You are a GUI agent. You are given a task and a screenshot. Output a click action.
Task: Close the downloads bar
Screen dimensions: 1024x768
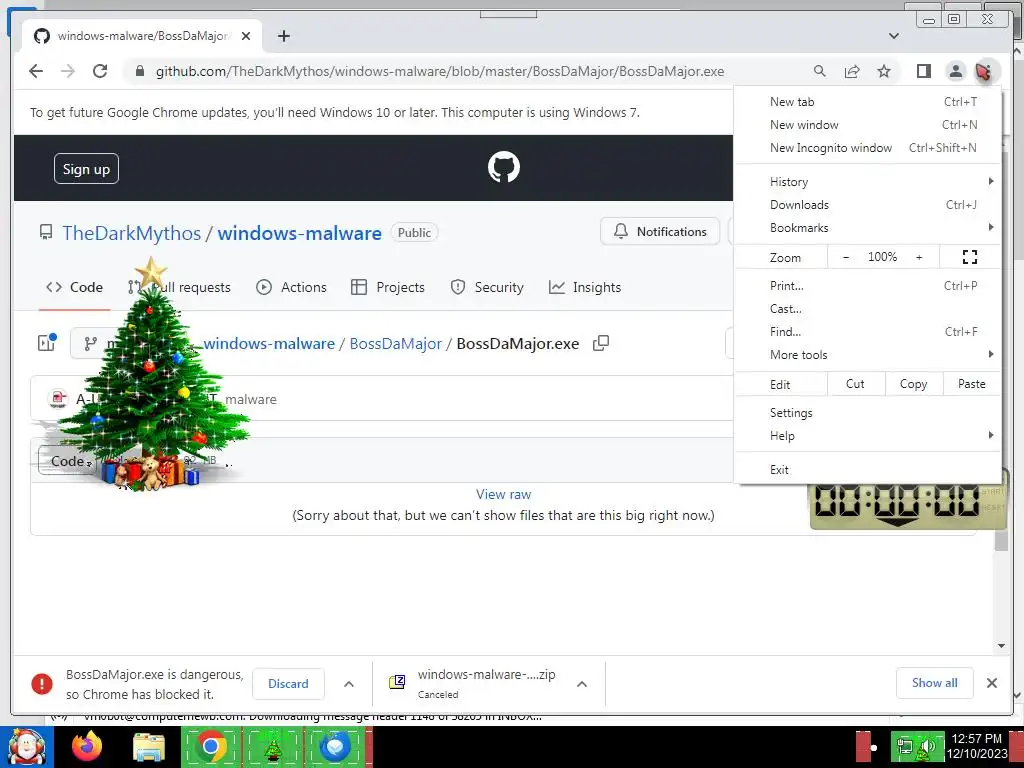click(991, 683)
